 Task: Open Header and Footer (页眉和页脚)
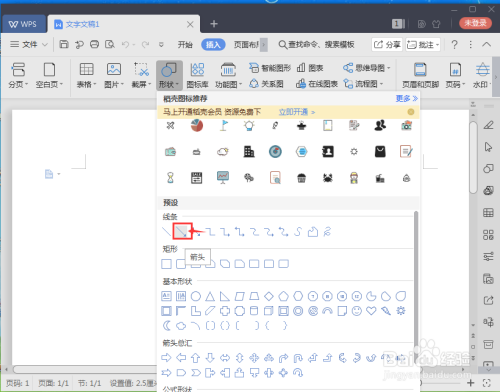click(x=420, y=75)
